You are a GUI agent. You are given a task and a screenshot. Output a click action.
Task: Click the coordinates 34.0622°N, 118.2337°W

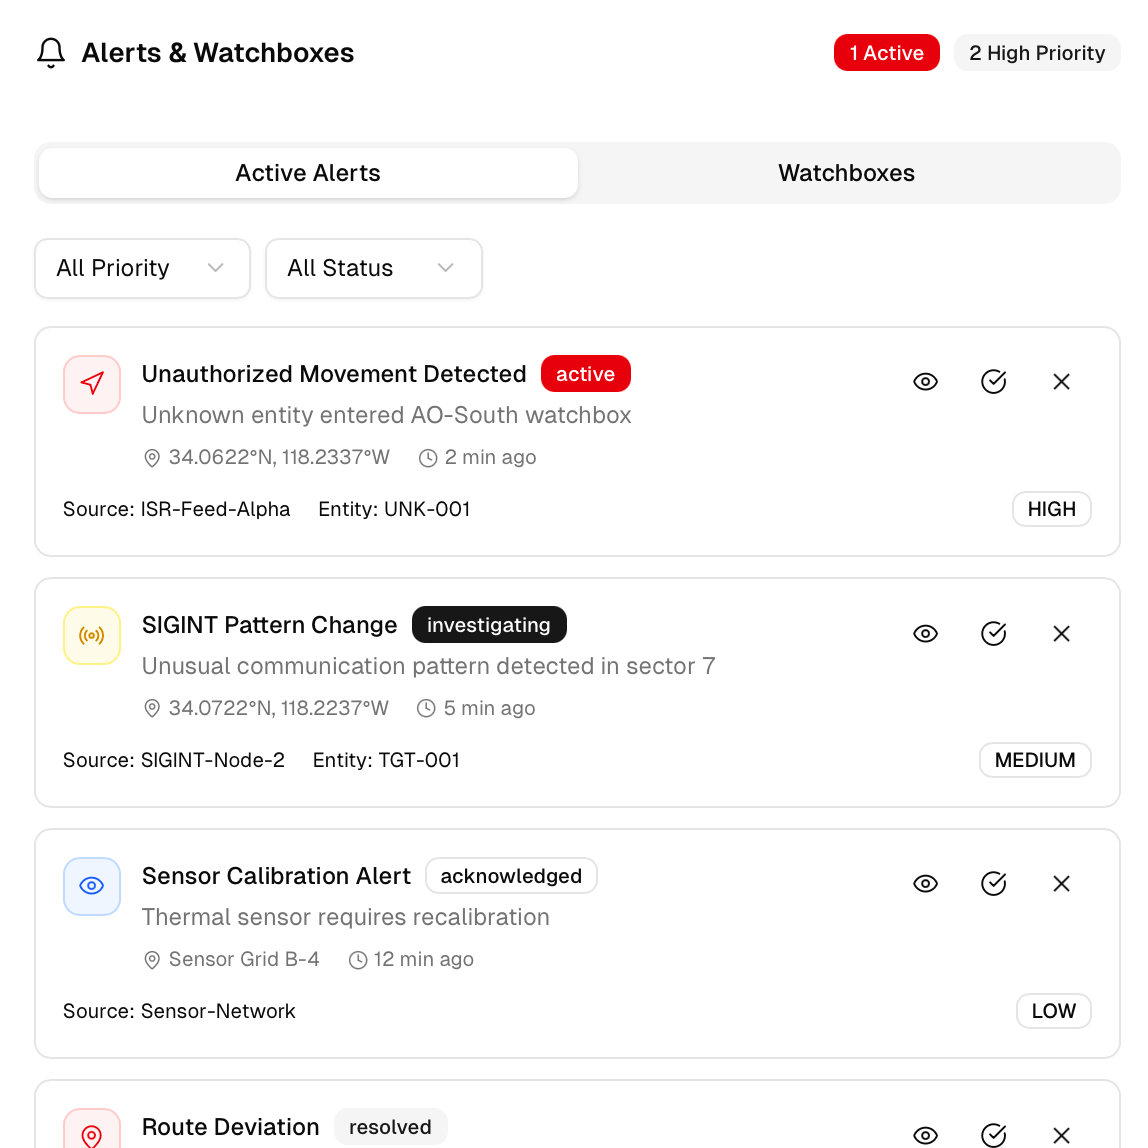(x=279, y=458)
